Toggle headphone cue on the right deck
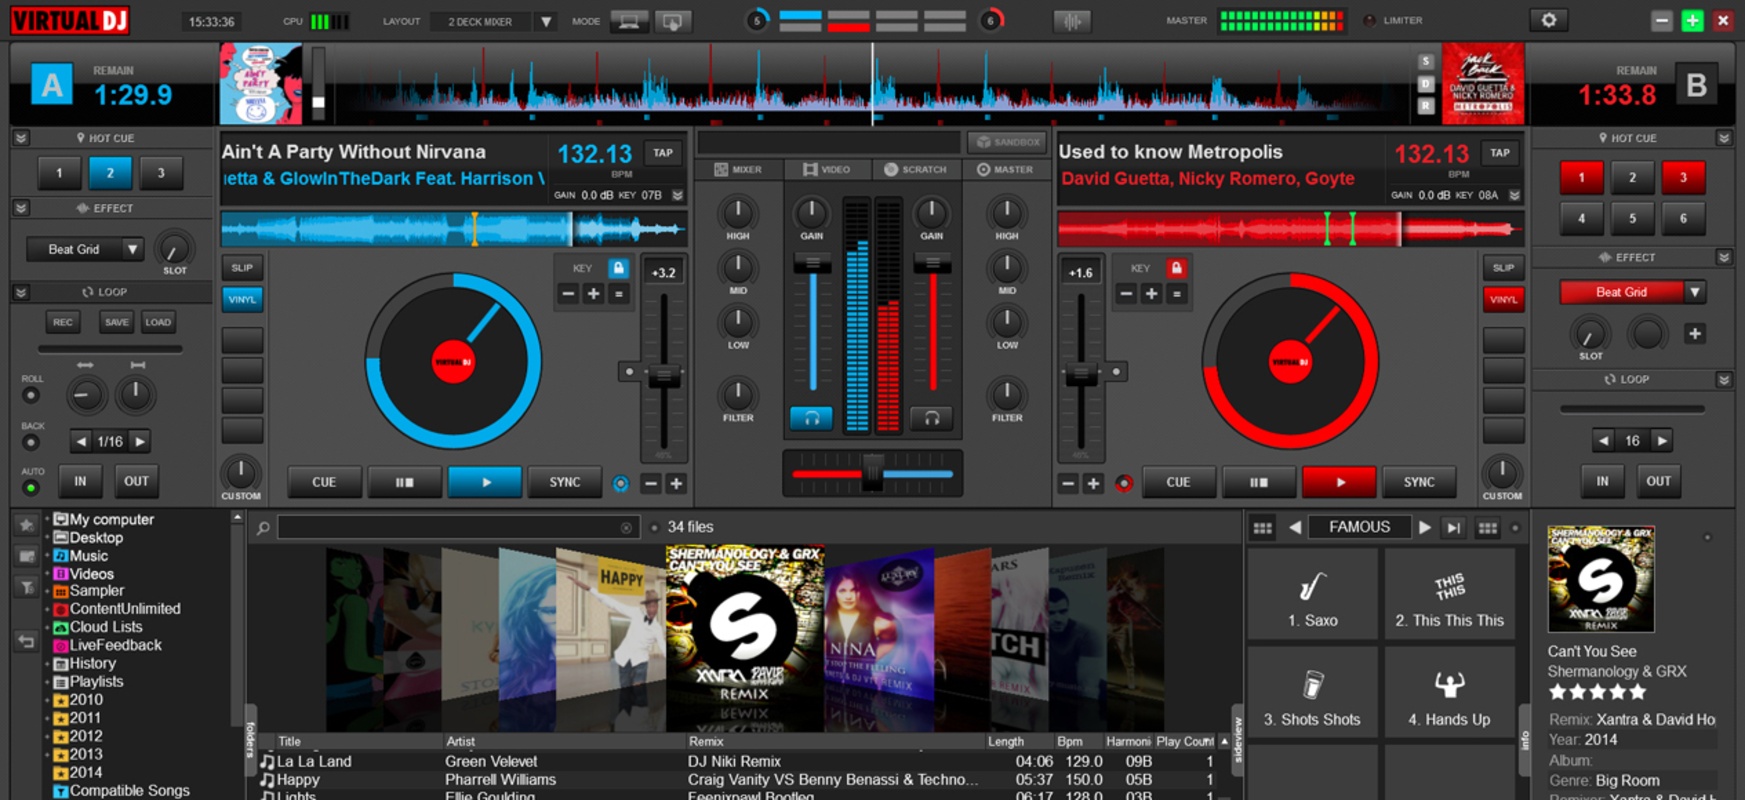Screen dimensions: 1745x800 (931, 418)
